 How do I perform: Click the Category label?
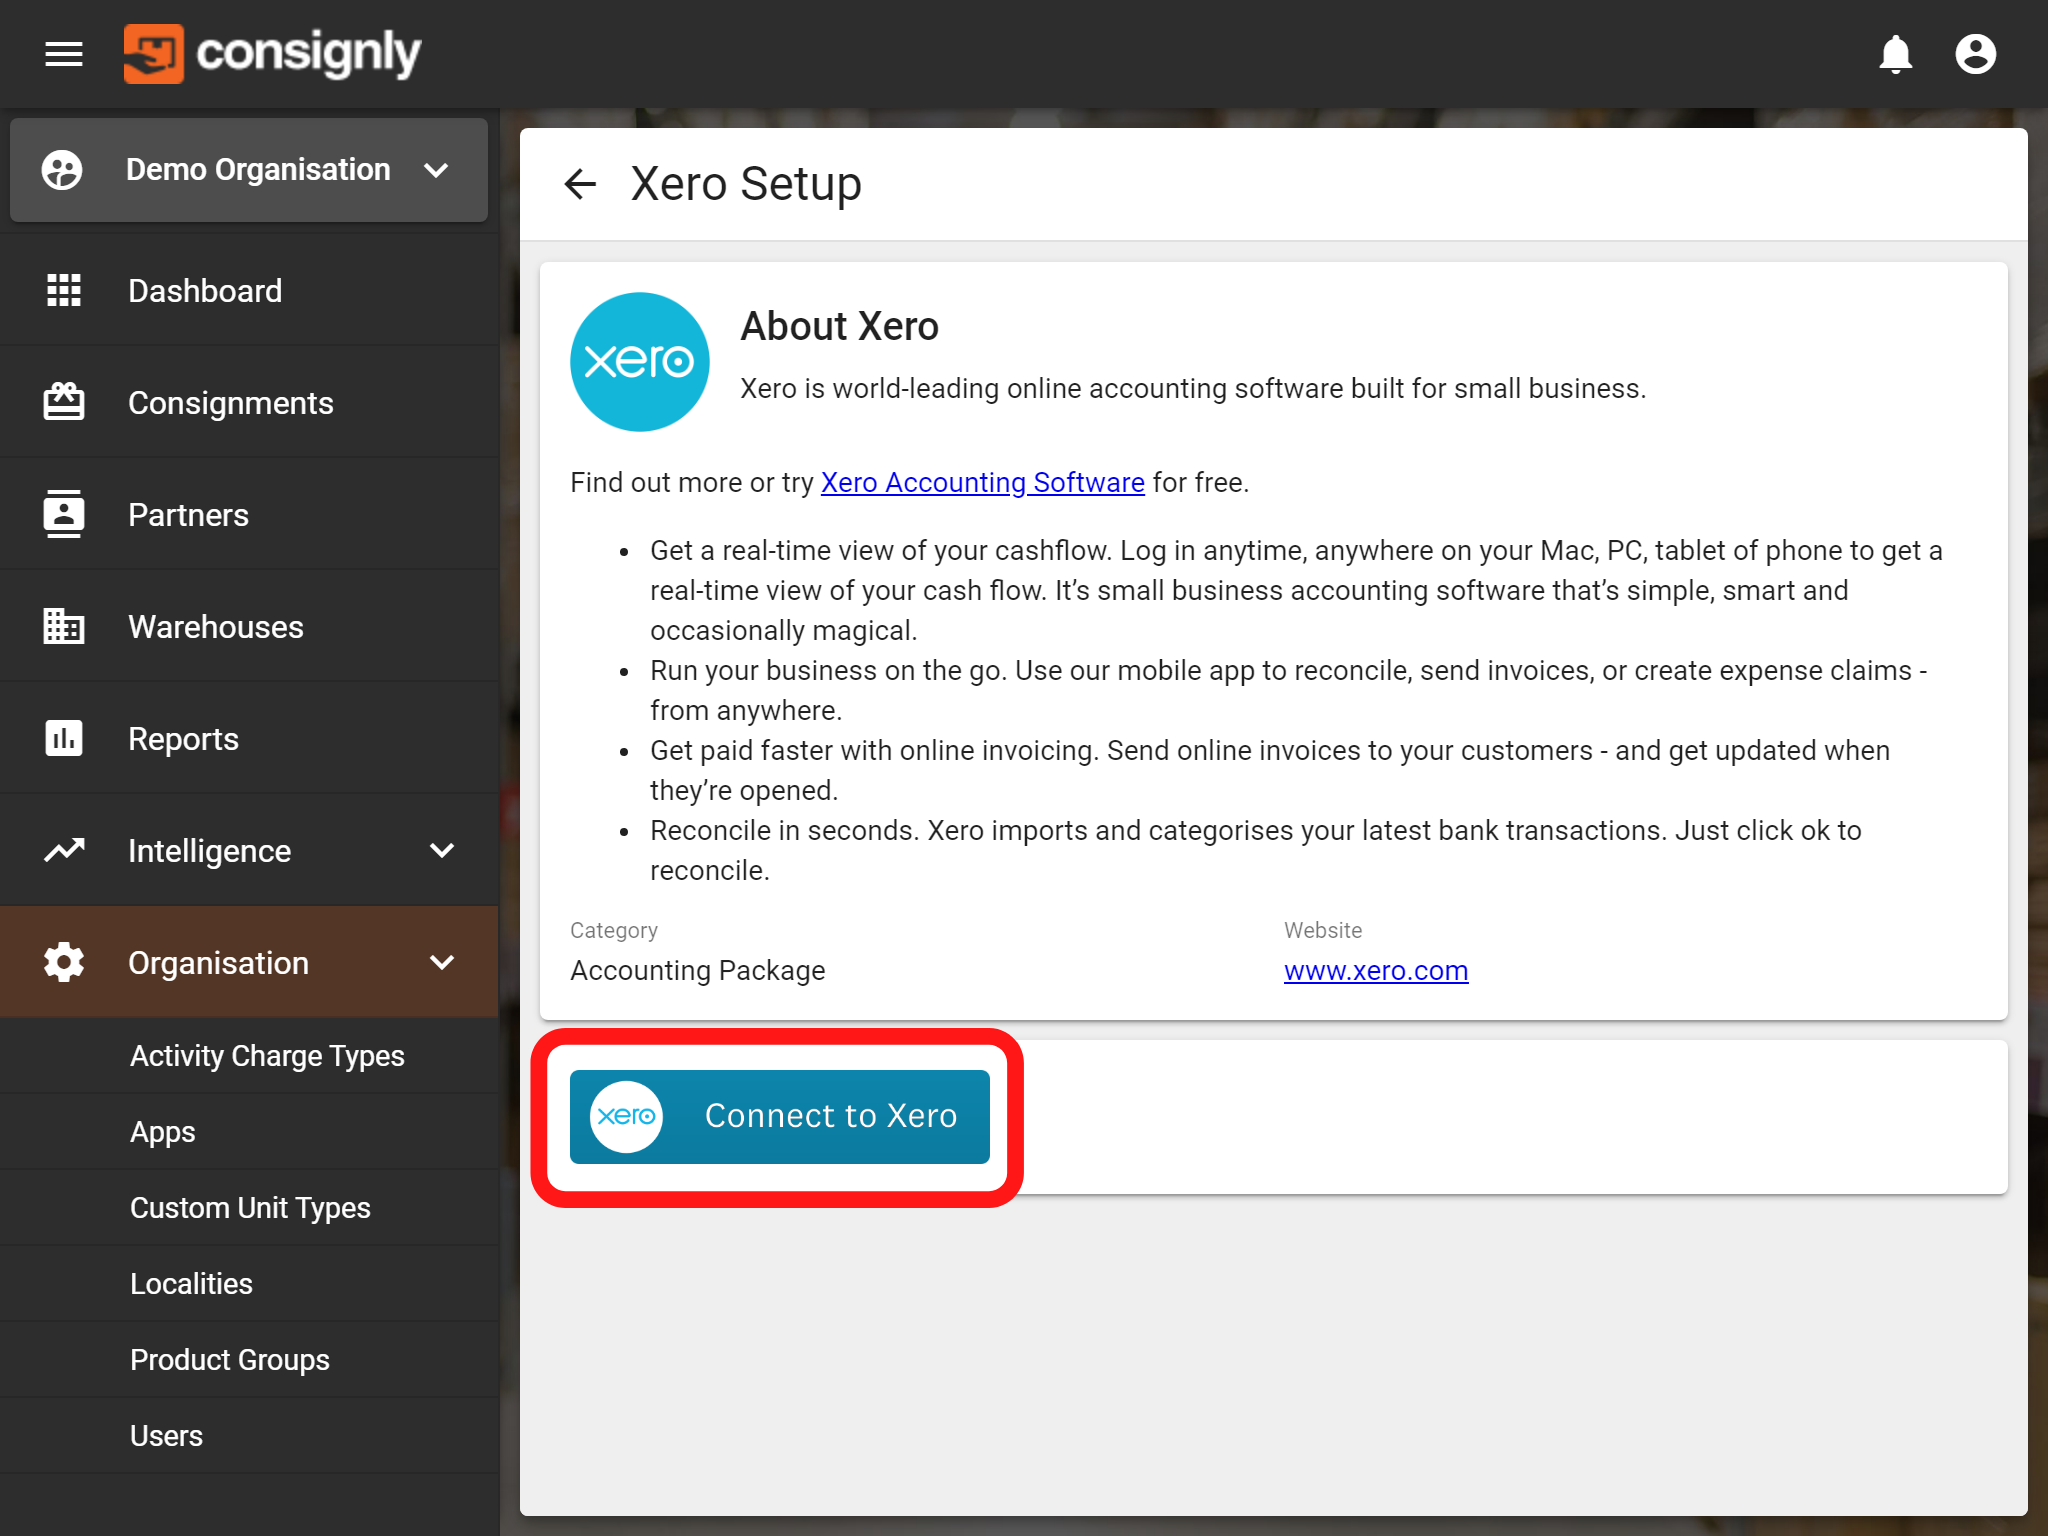click(x=614, y=930)
